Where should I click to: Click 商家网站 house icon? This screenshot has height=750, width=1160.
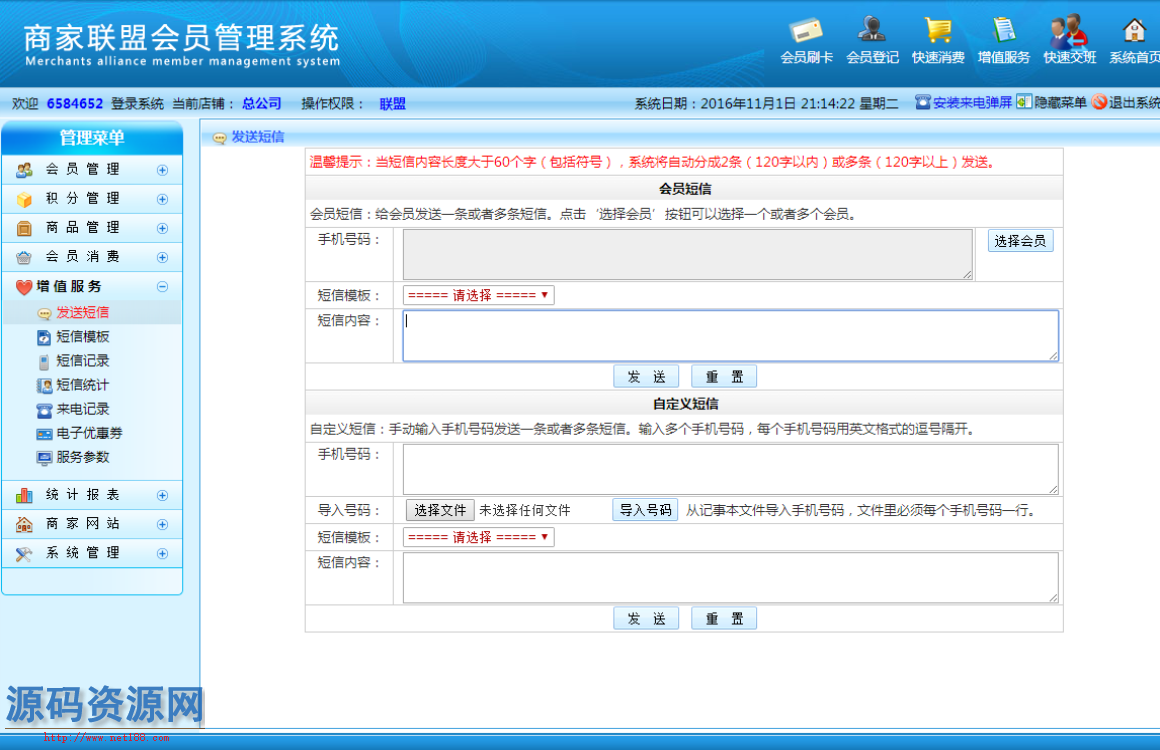pyautogui.click(x=24, y=524)
